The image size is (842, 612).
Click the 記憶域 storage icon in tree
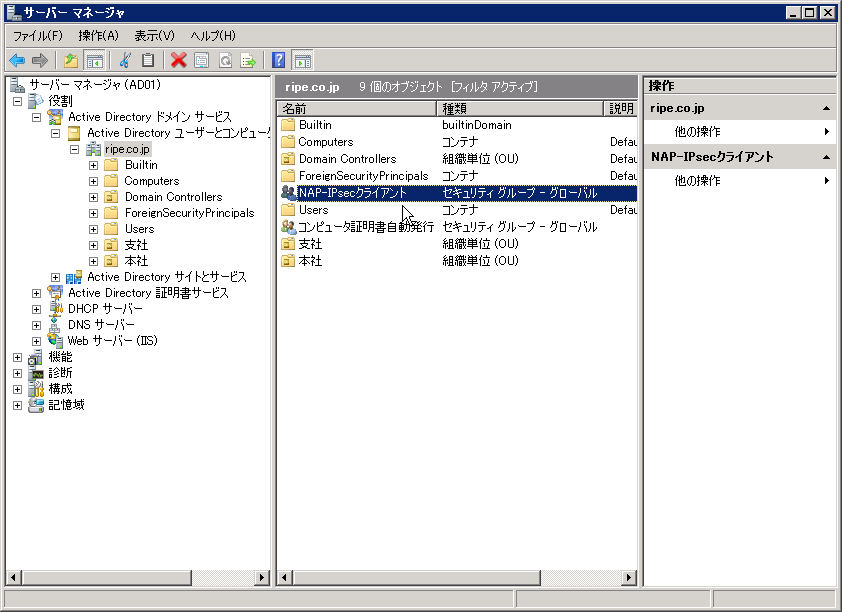[36, 405]
